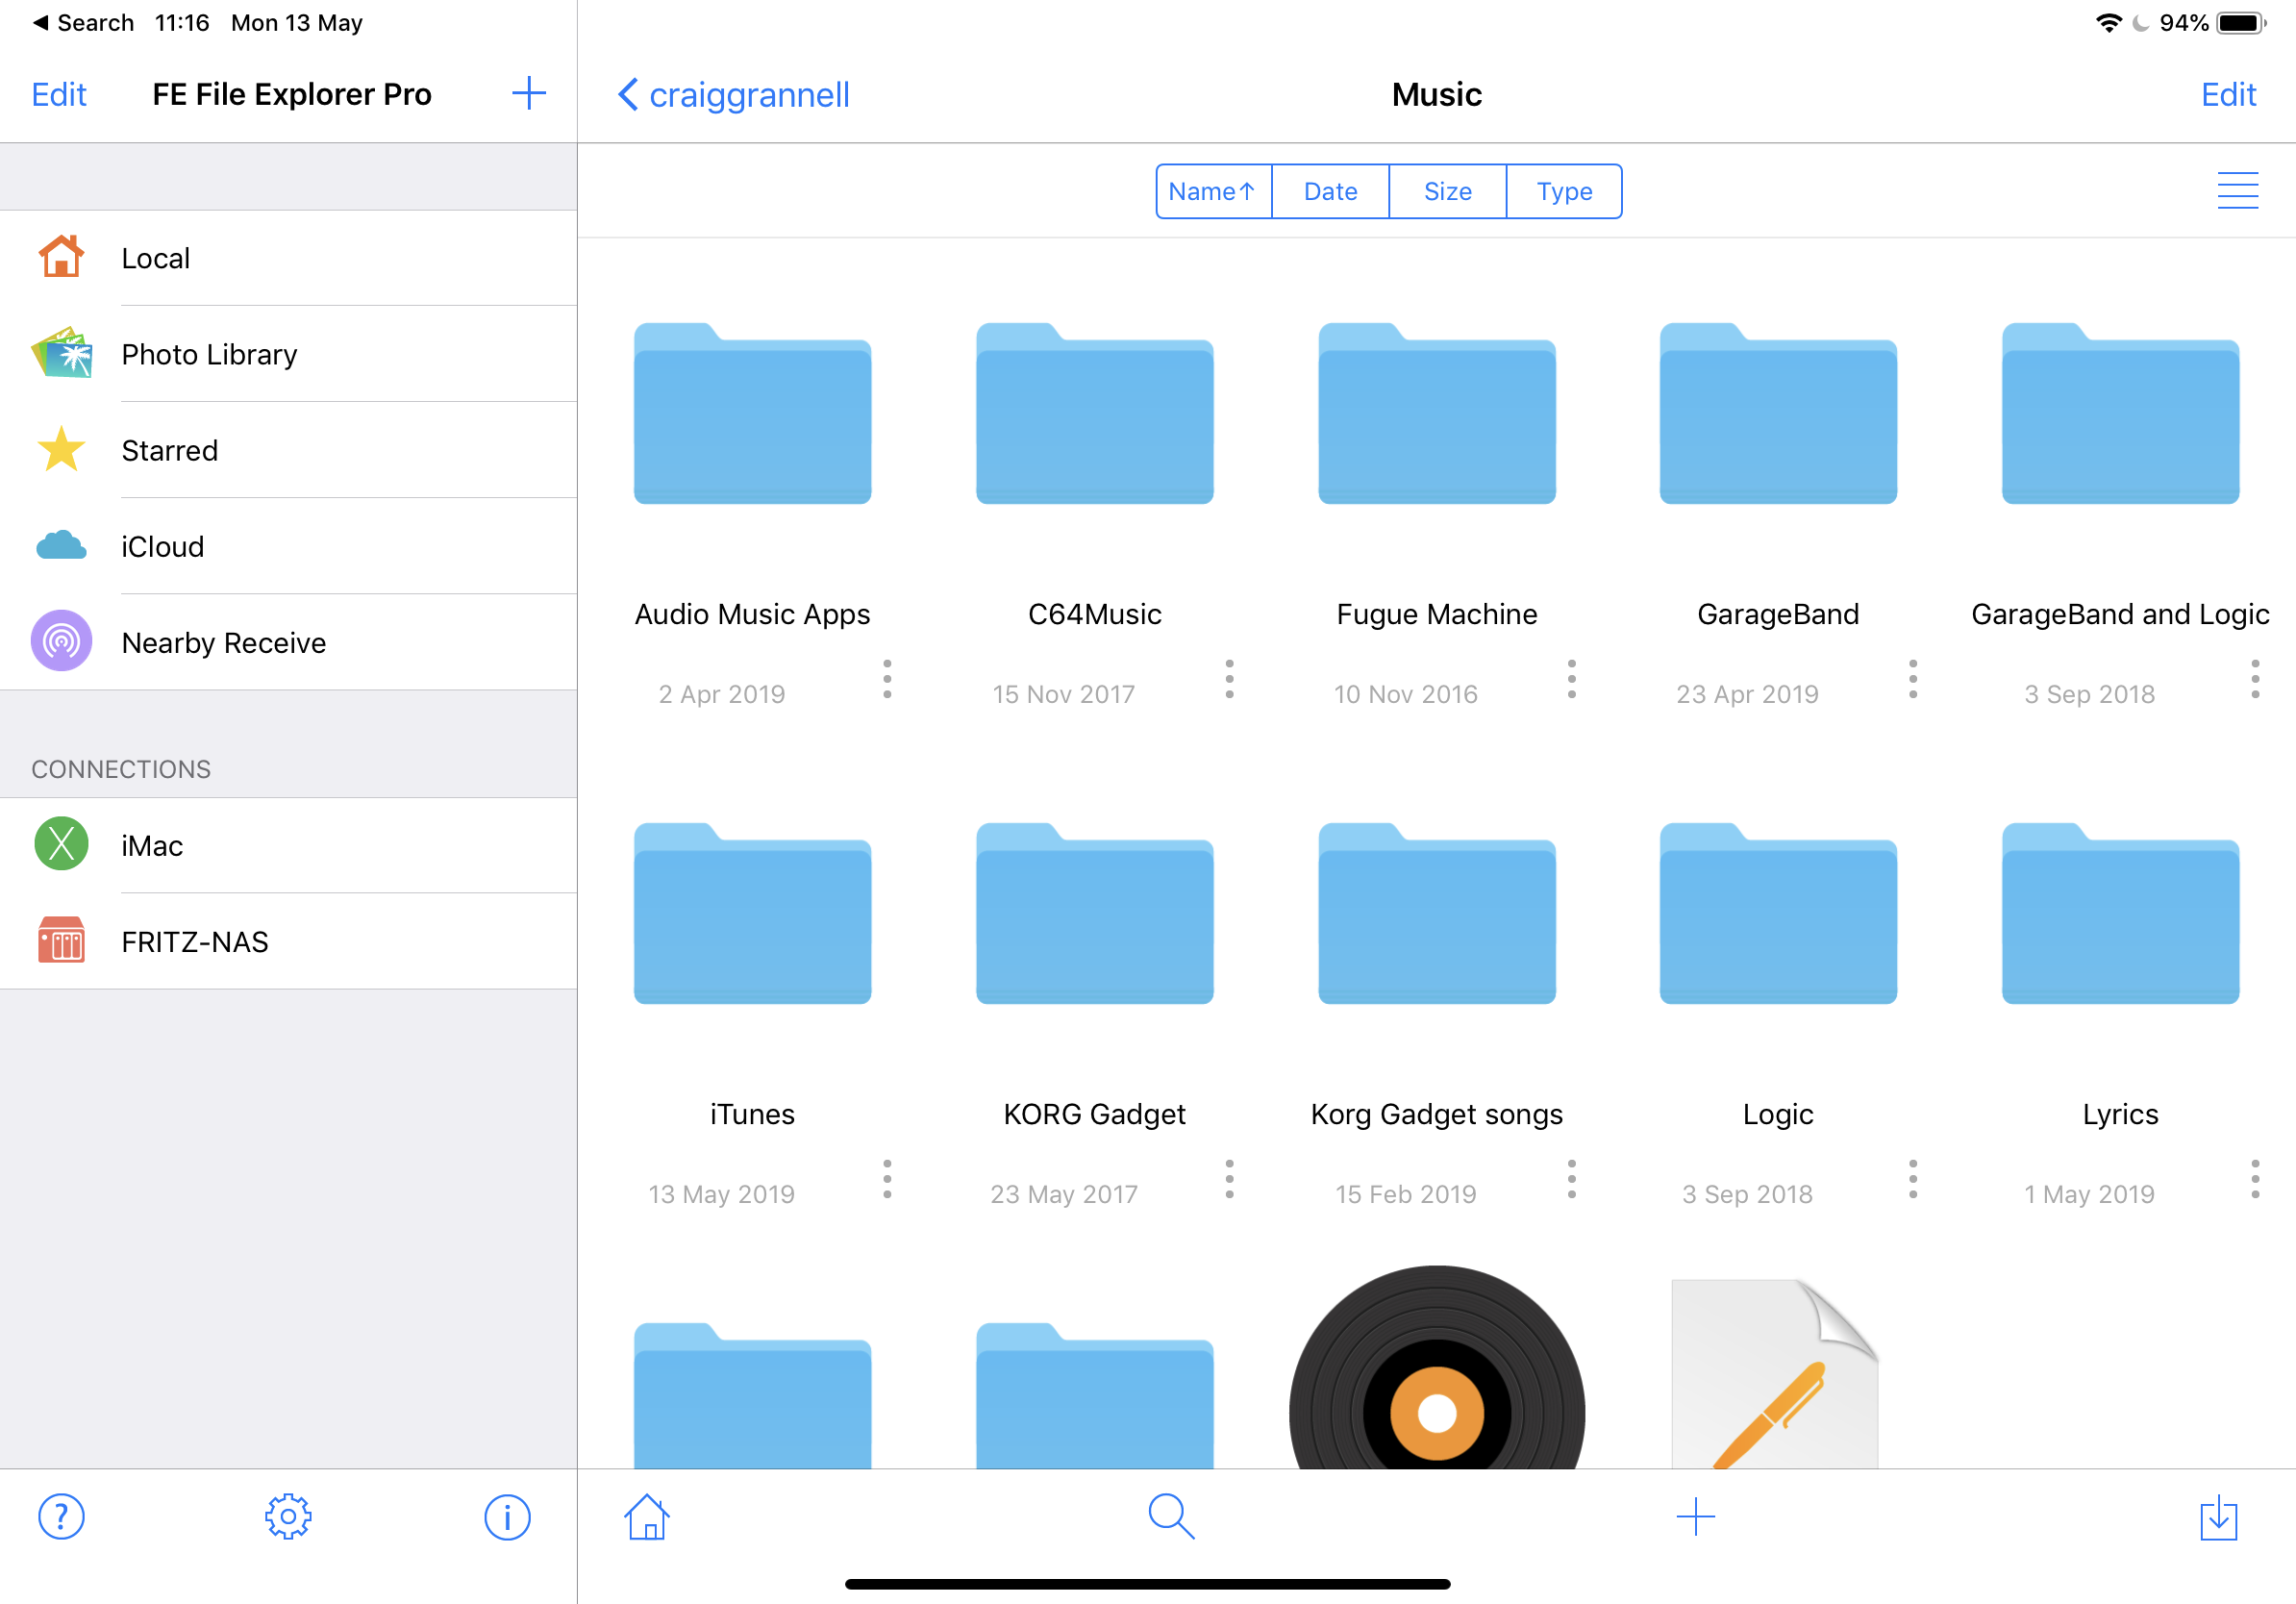Sort files by Type
2296x1604 pixels.
point(1564,191)
